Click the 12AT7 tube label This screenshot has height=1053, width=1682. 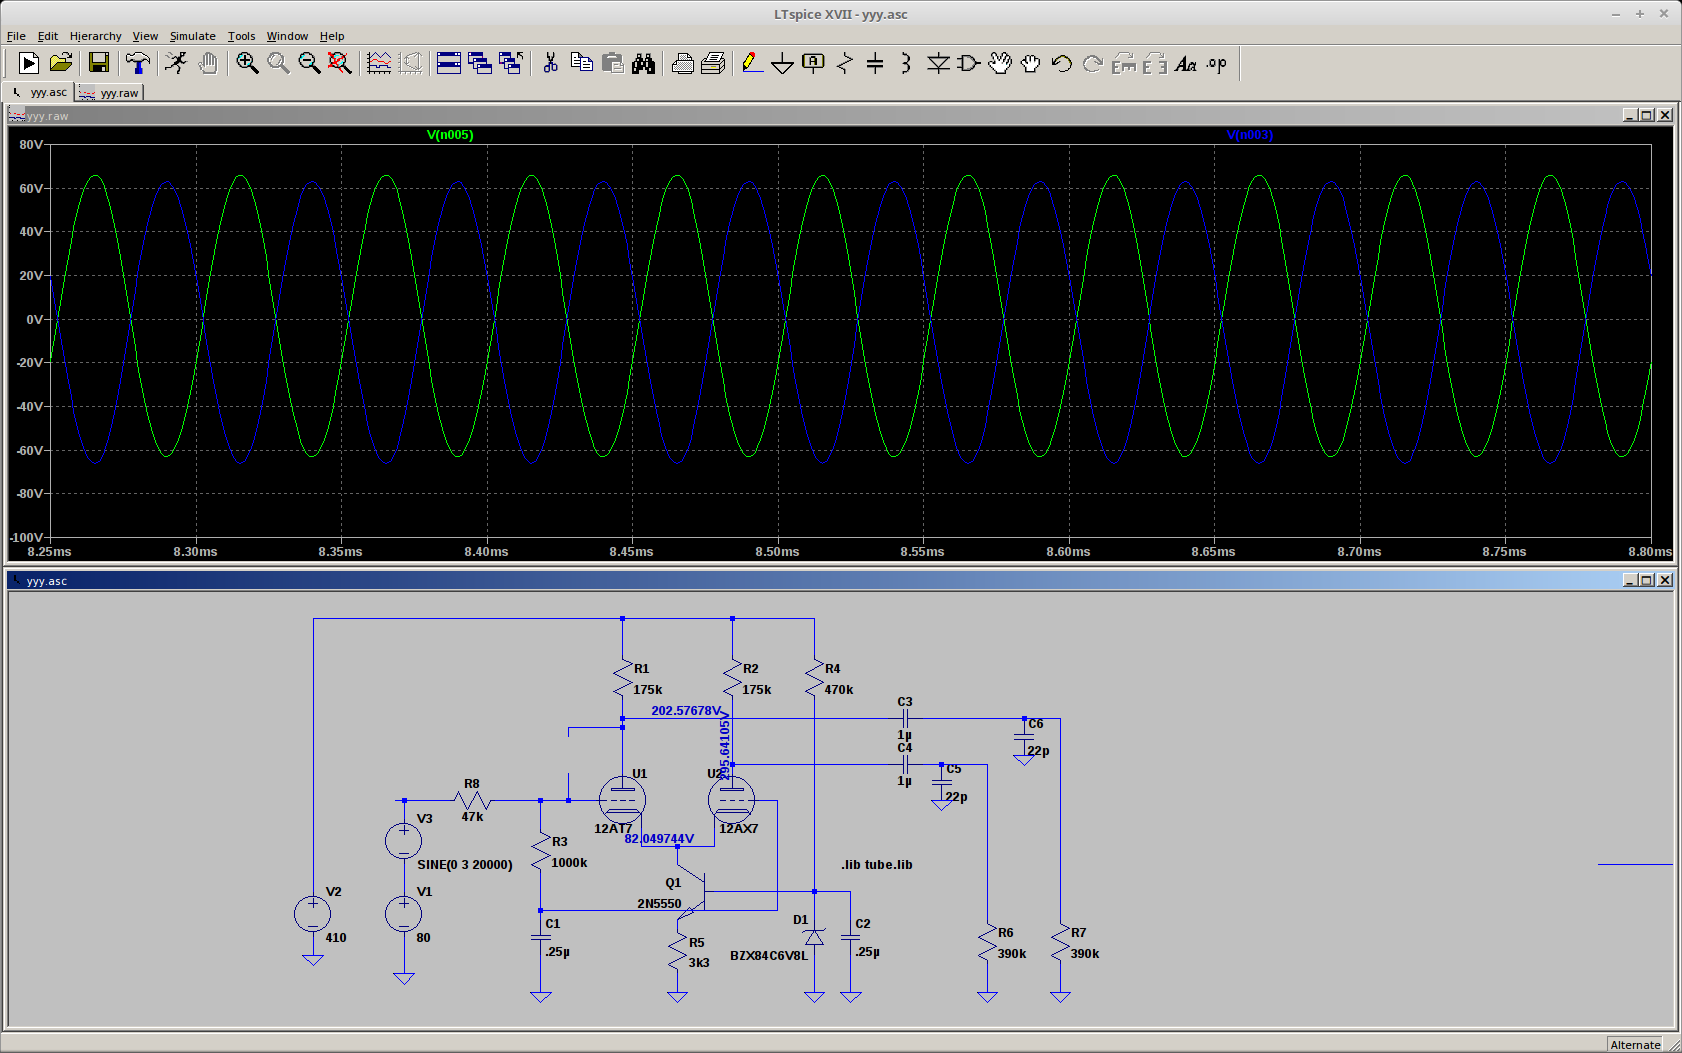[x=613, y=829]
